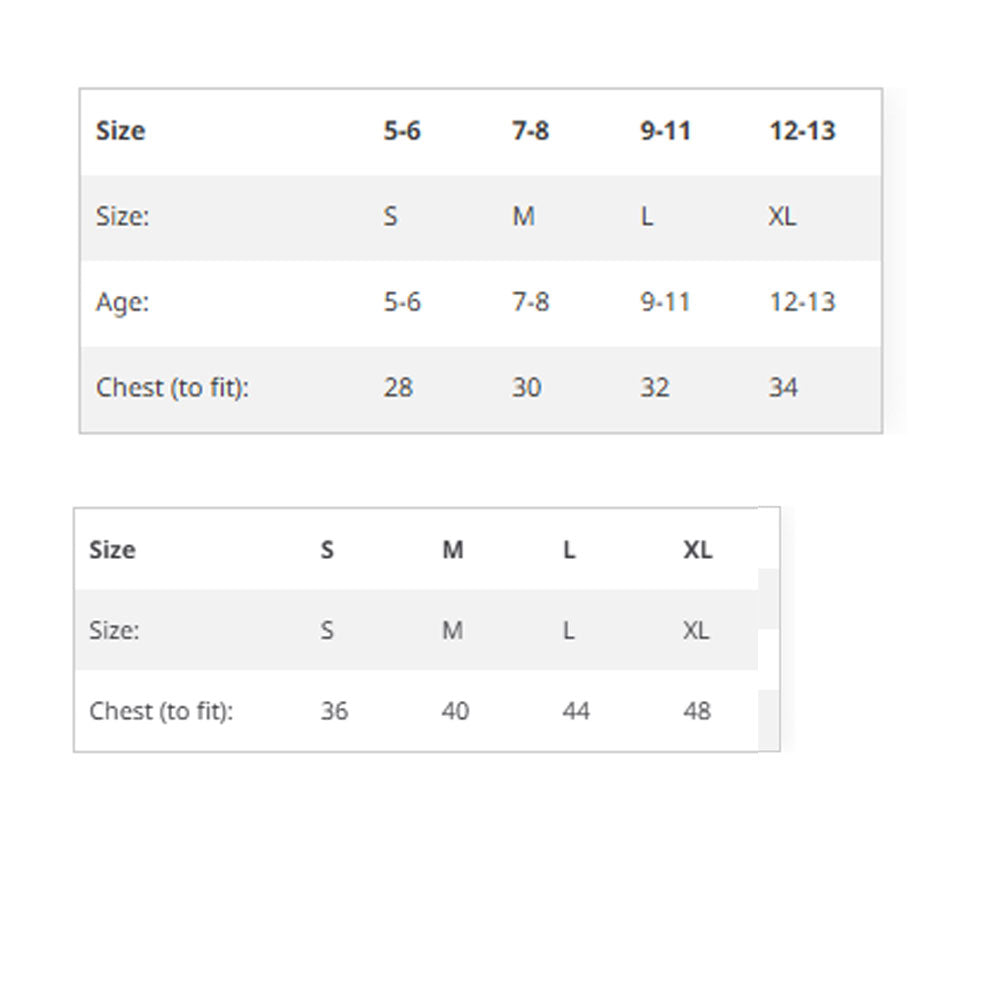Click 'Chest (to fit):' label in upper table
Viewport: 1000px width, 1000px height.
172,388
